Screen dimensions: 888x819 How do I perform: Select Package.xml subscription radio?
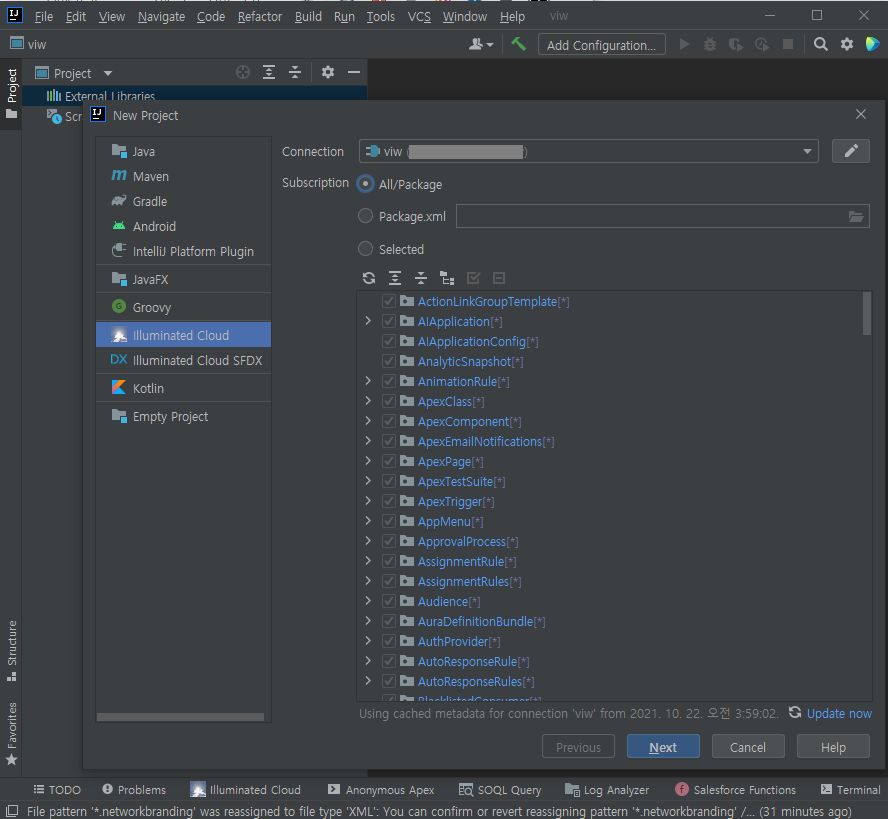(x=365, y=216)
